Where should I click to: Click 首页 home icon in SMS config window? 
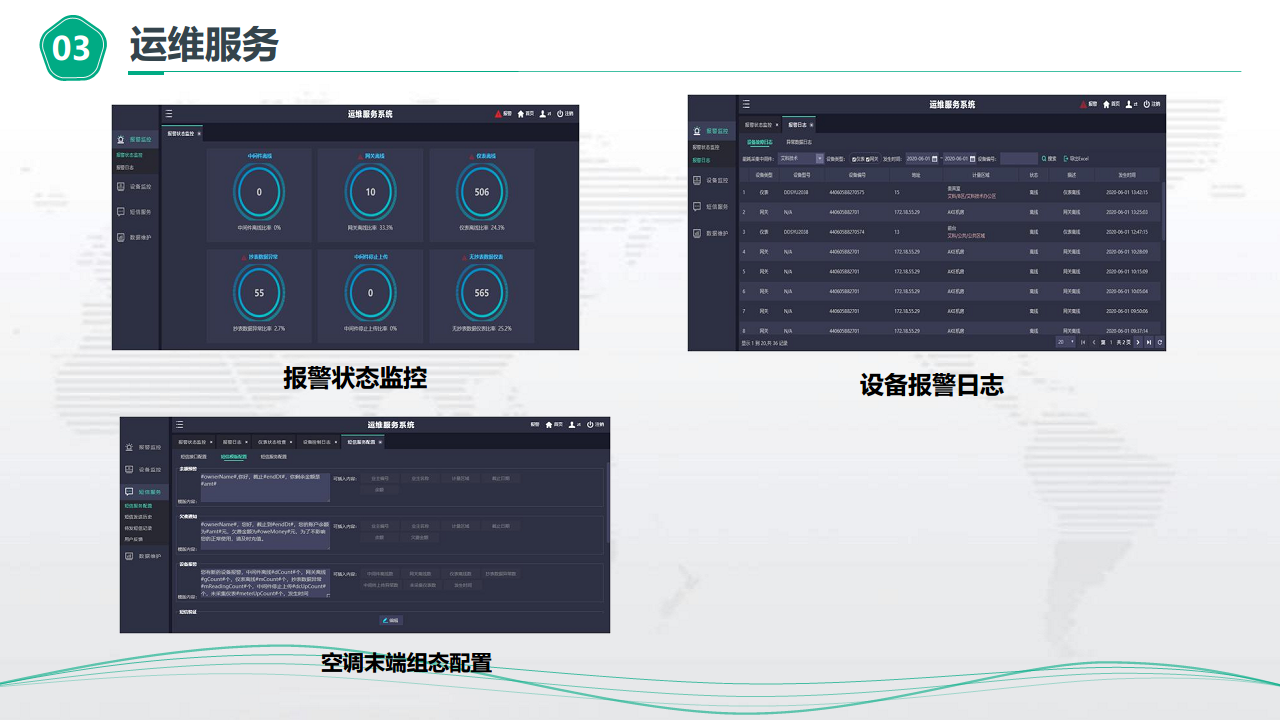549,425
